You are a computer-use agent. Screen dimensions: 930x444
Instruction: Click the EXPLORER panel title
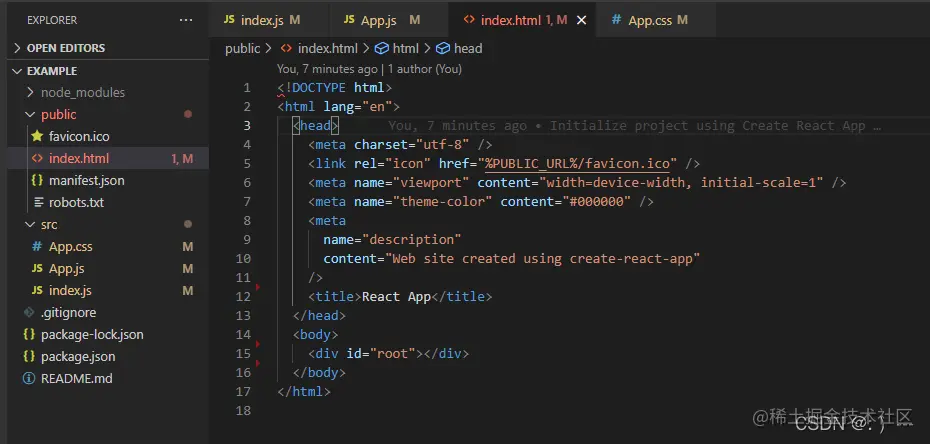(52, 20)
